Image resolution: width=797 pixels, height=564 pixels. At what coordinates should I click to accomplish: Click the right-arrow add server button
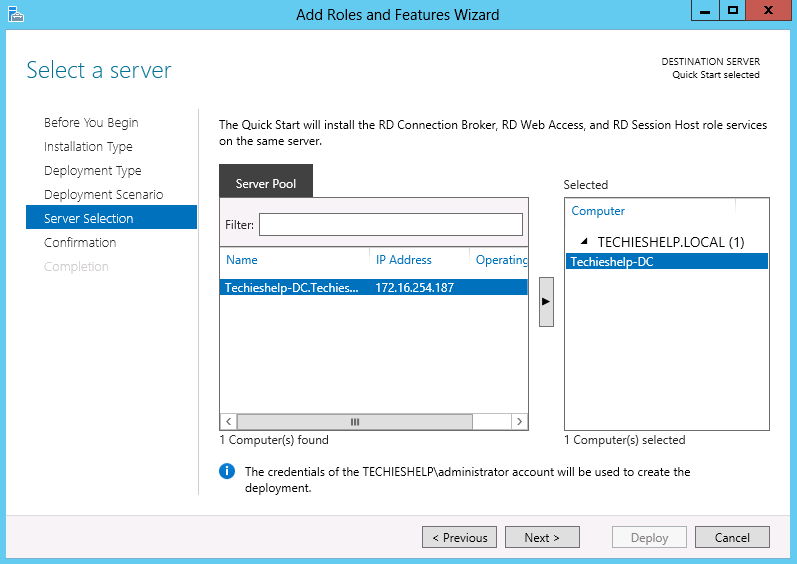pyautogui.click(x=546, y=302)
